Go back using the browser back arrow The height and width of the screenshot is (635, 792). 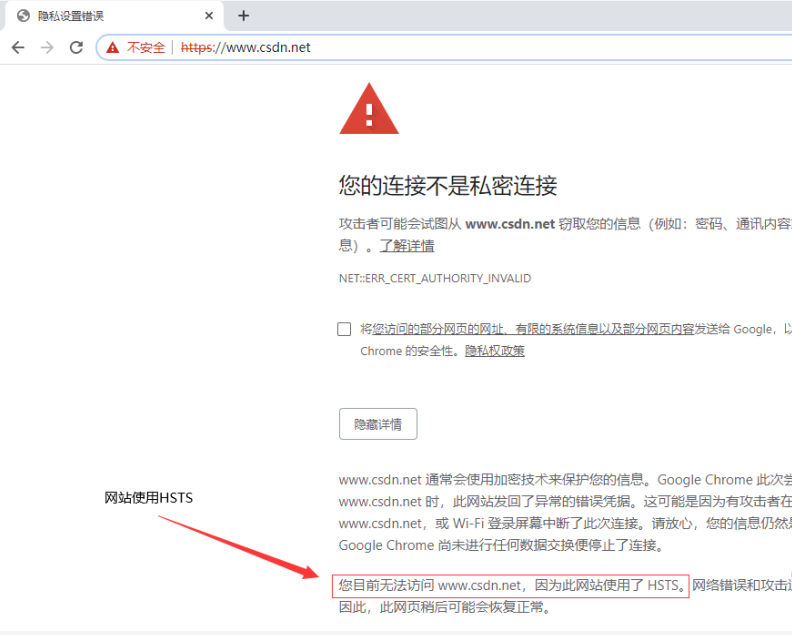[x=18, y=47]
